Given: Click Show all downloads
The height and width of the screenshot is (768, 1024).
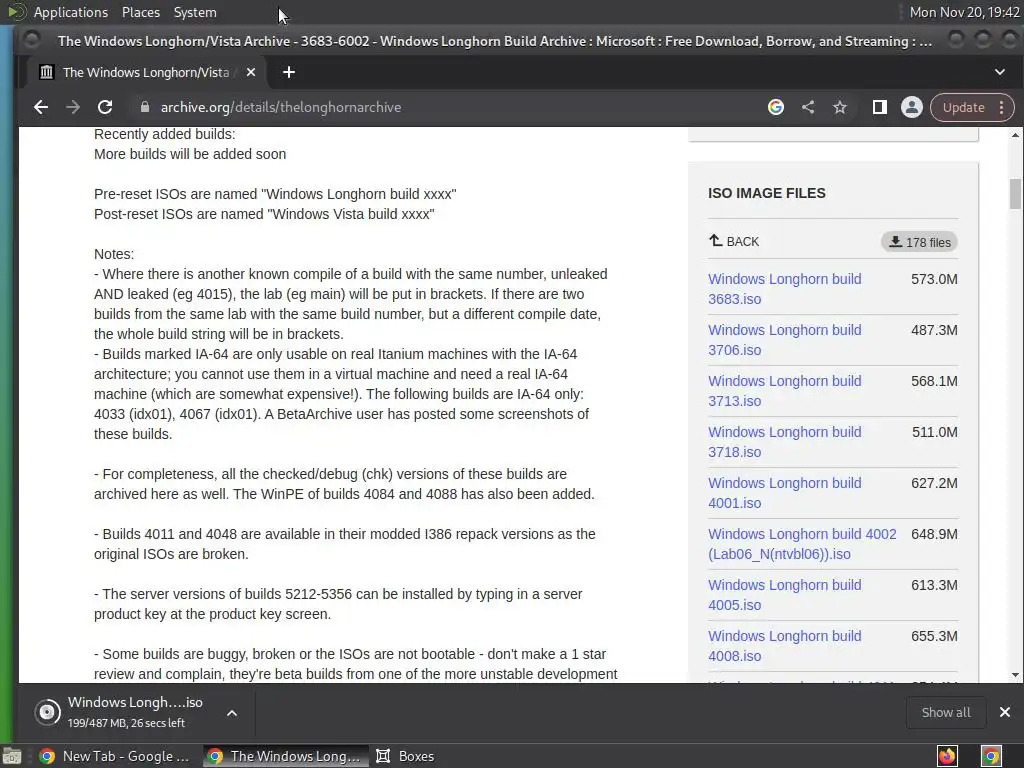Looking at the screenshot, I should pyautogui.click(x=946, y=712).
